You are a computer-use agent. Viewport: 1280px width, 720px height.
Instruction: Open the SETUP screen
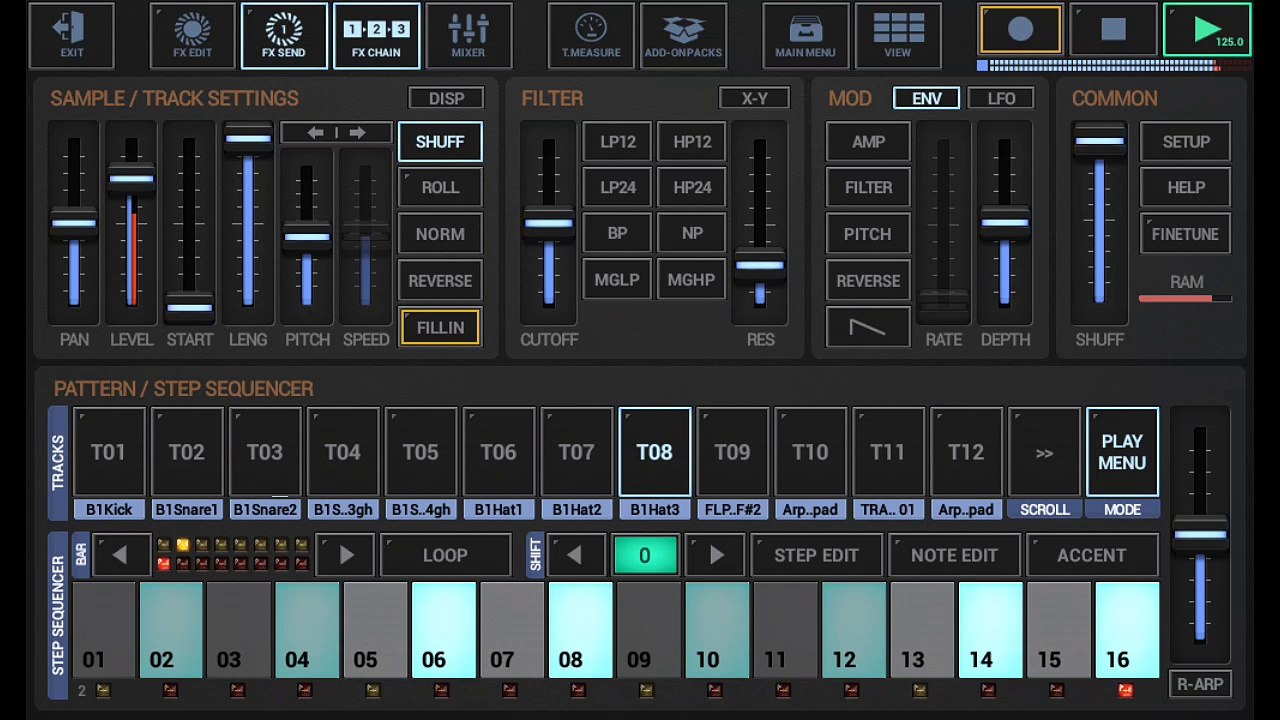coord(1186,142)
